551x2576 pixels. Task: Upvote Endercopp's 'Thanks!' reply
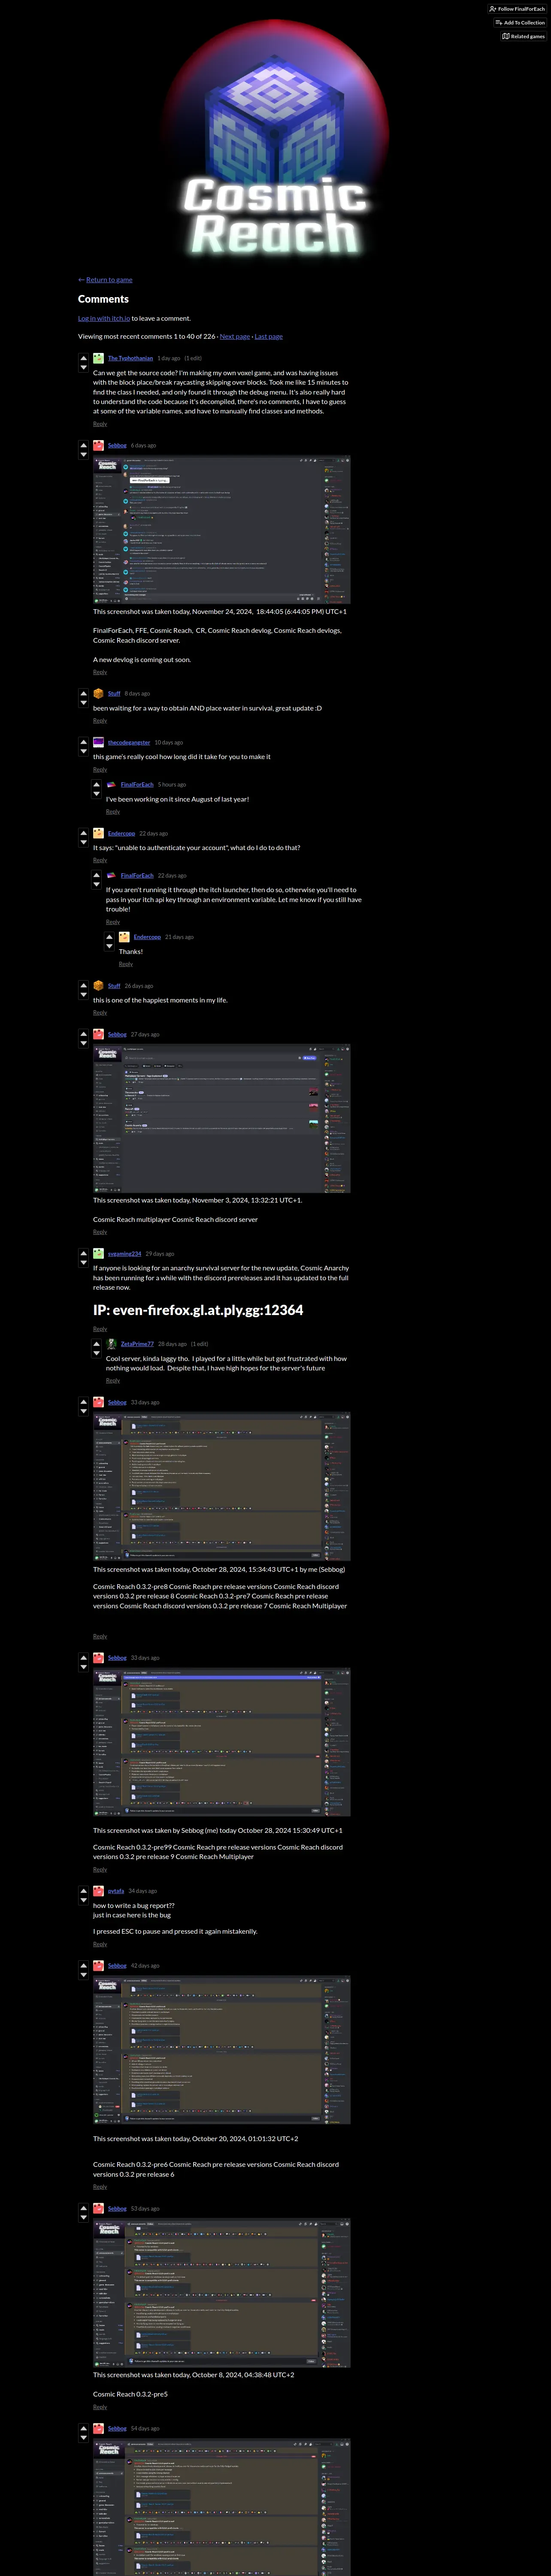[109, 936]
